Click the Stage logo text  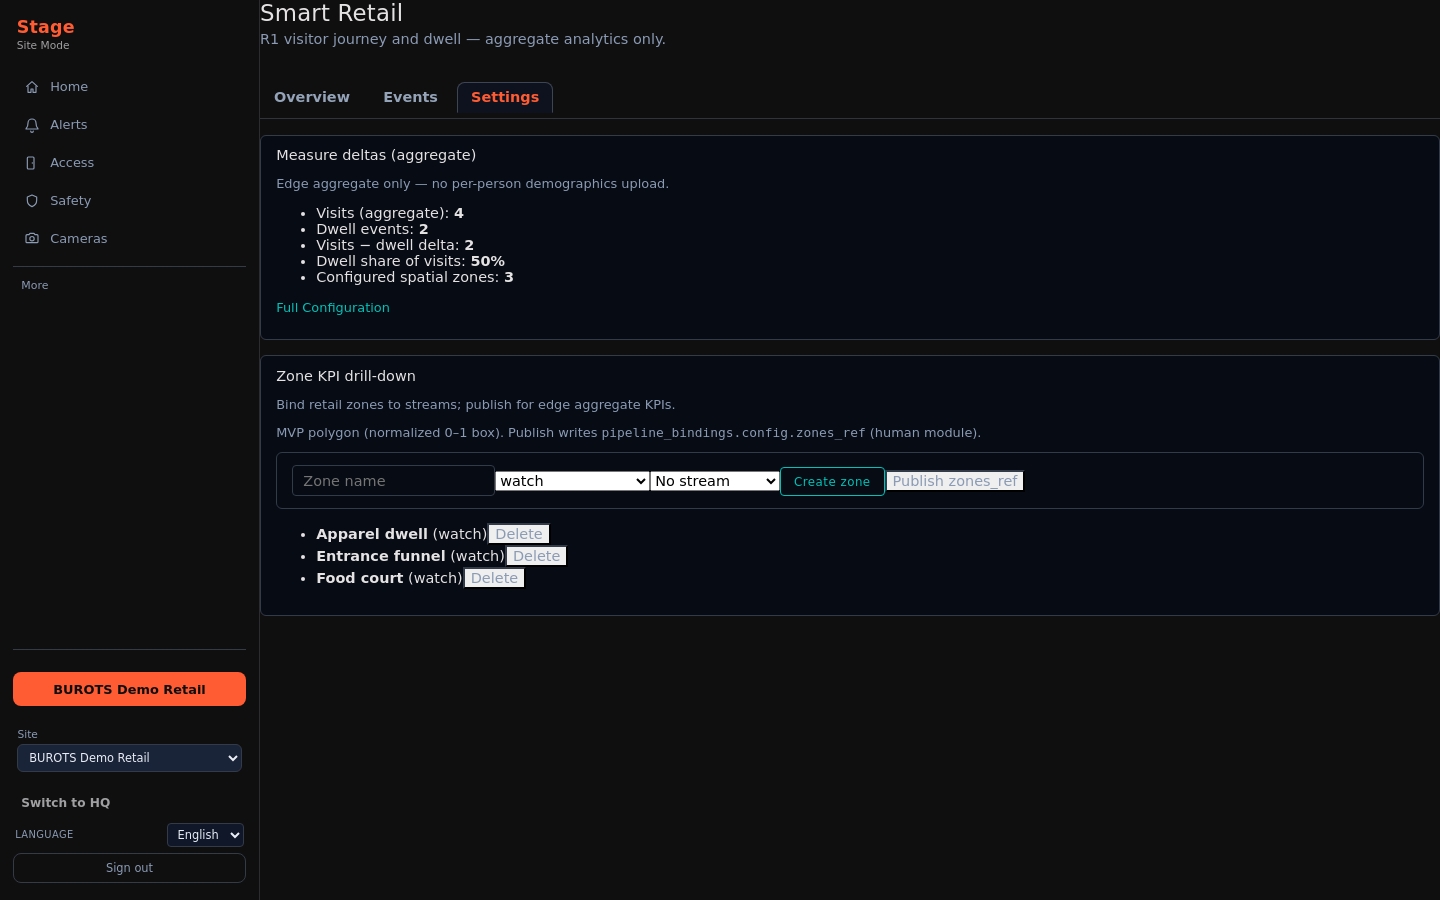pyautogui.click(x=46, y=27)
